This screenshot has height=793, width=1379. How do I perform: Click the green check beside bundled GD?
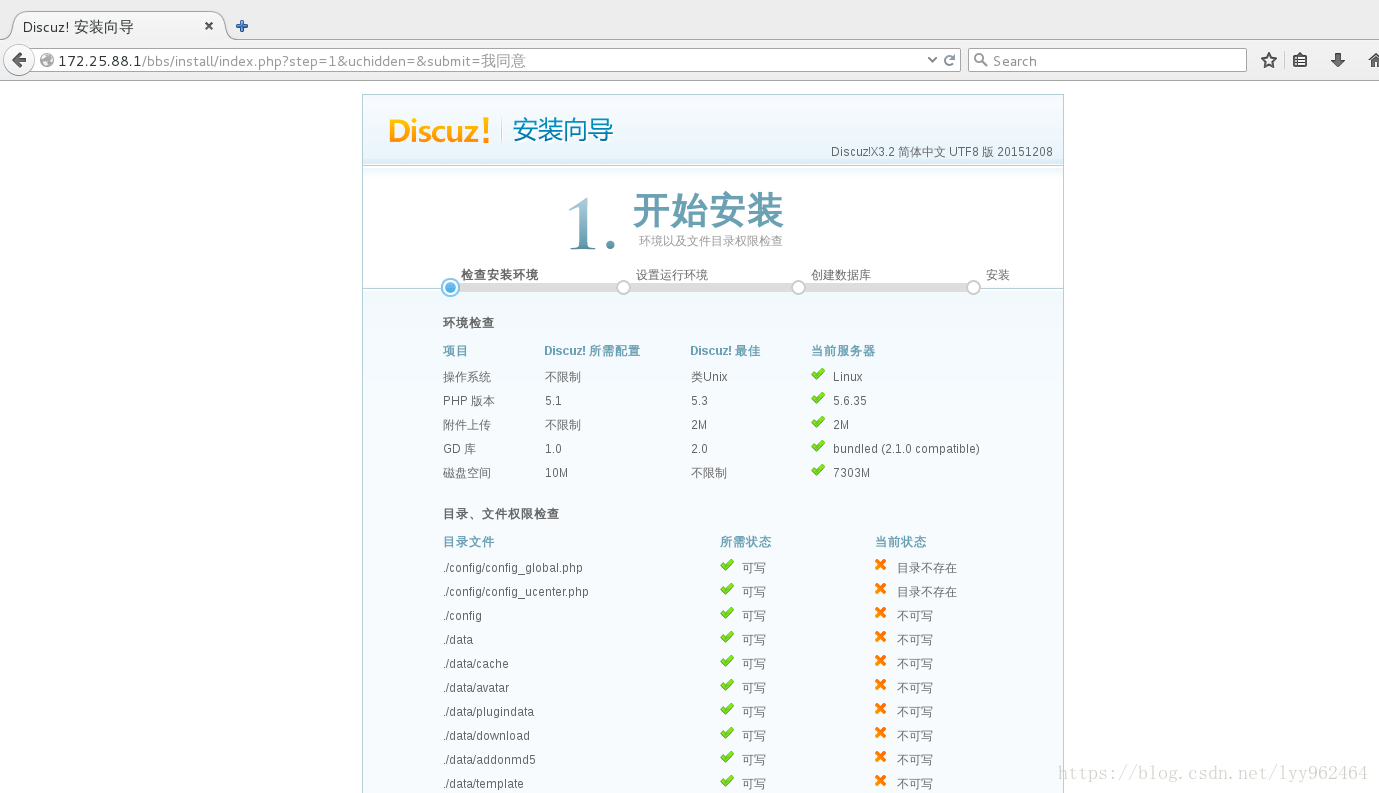(x=818, y=447)
